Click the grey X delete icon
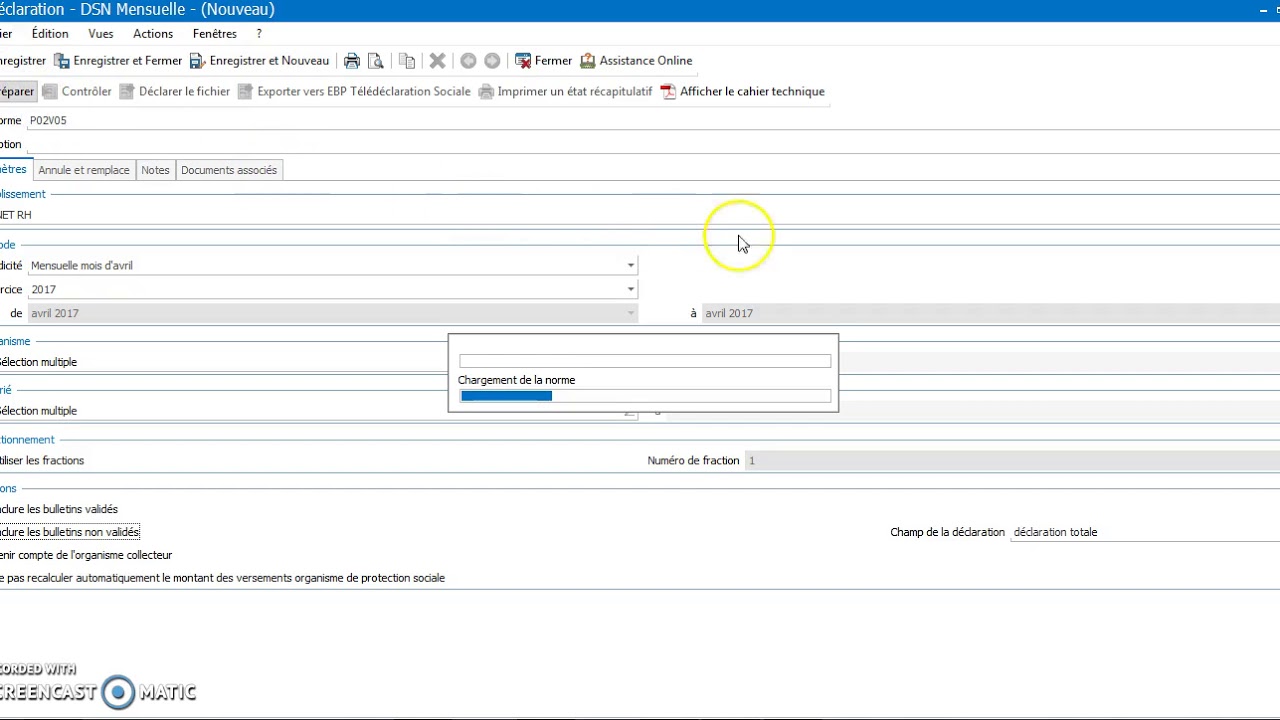 coord(437,61)
